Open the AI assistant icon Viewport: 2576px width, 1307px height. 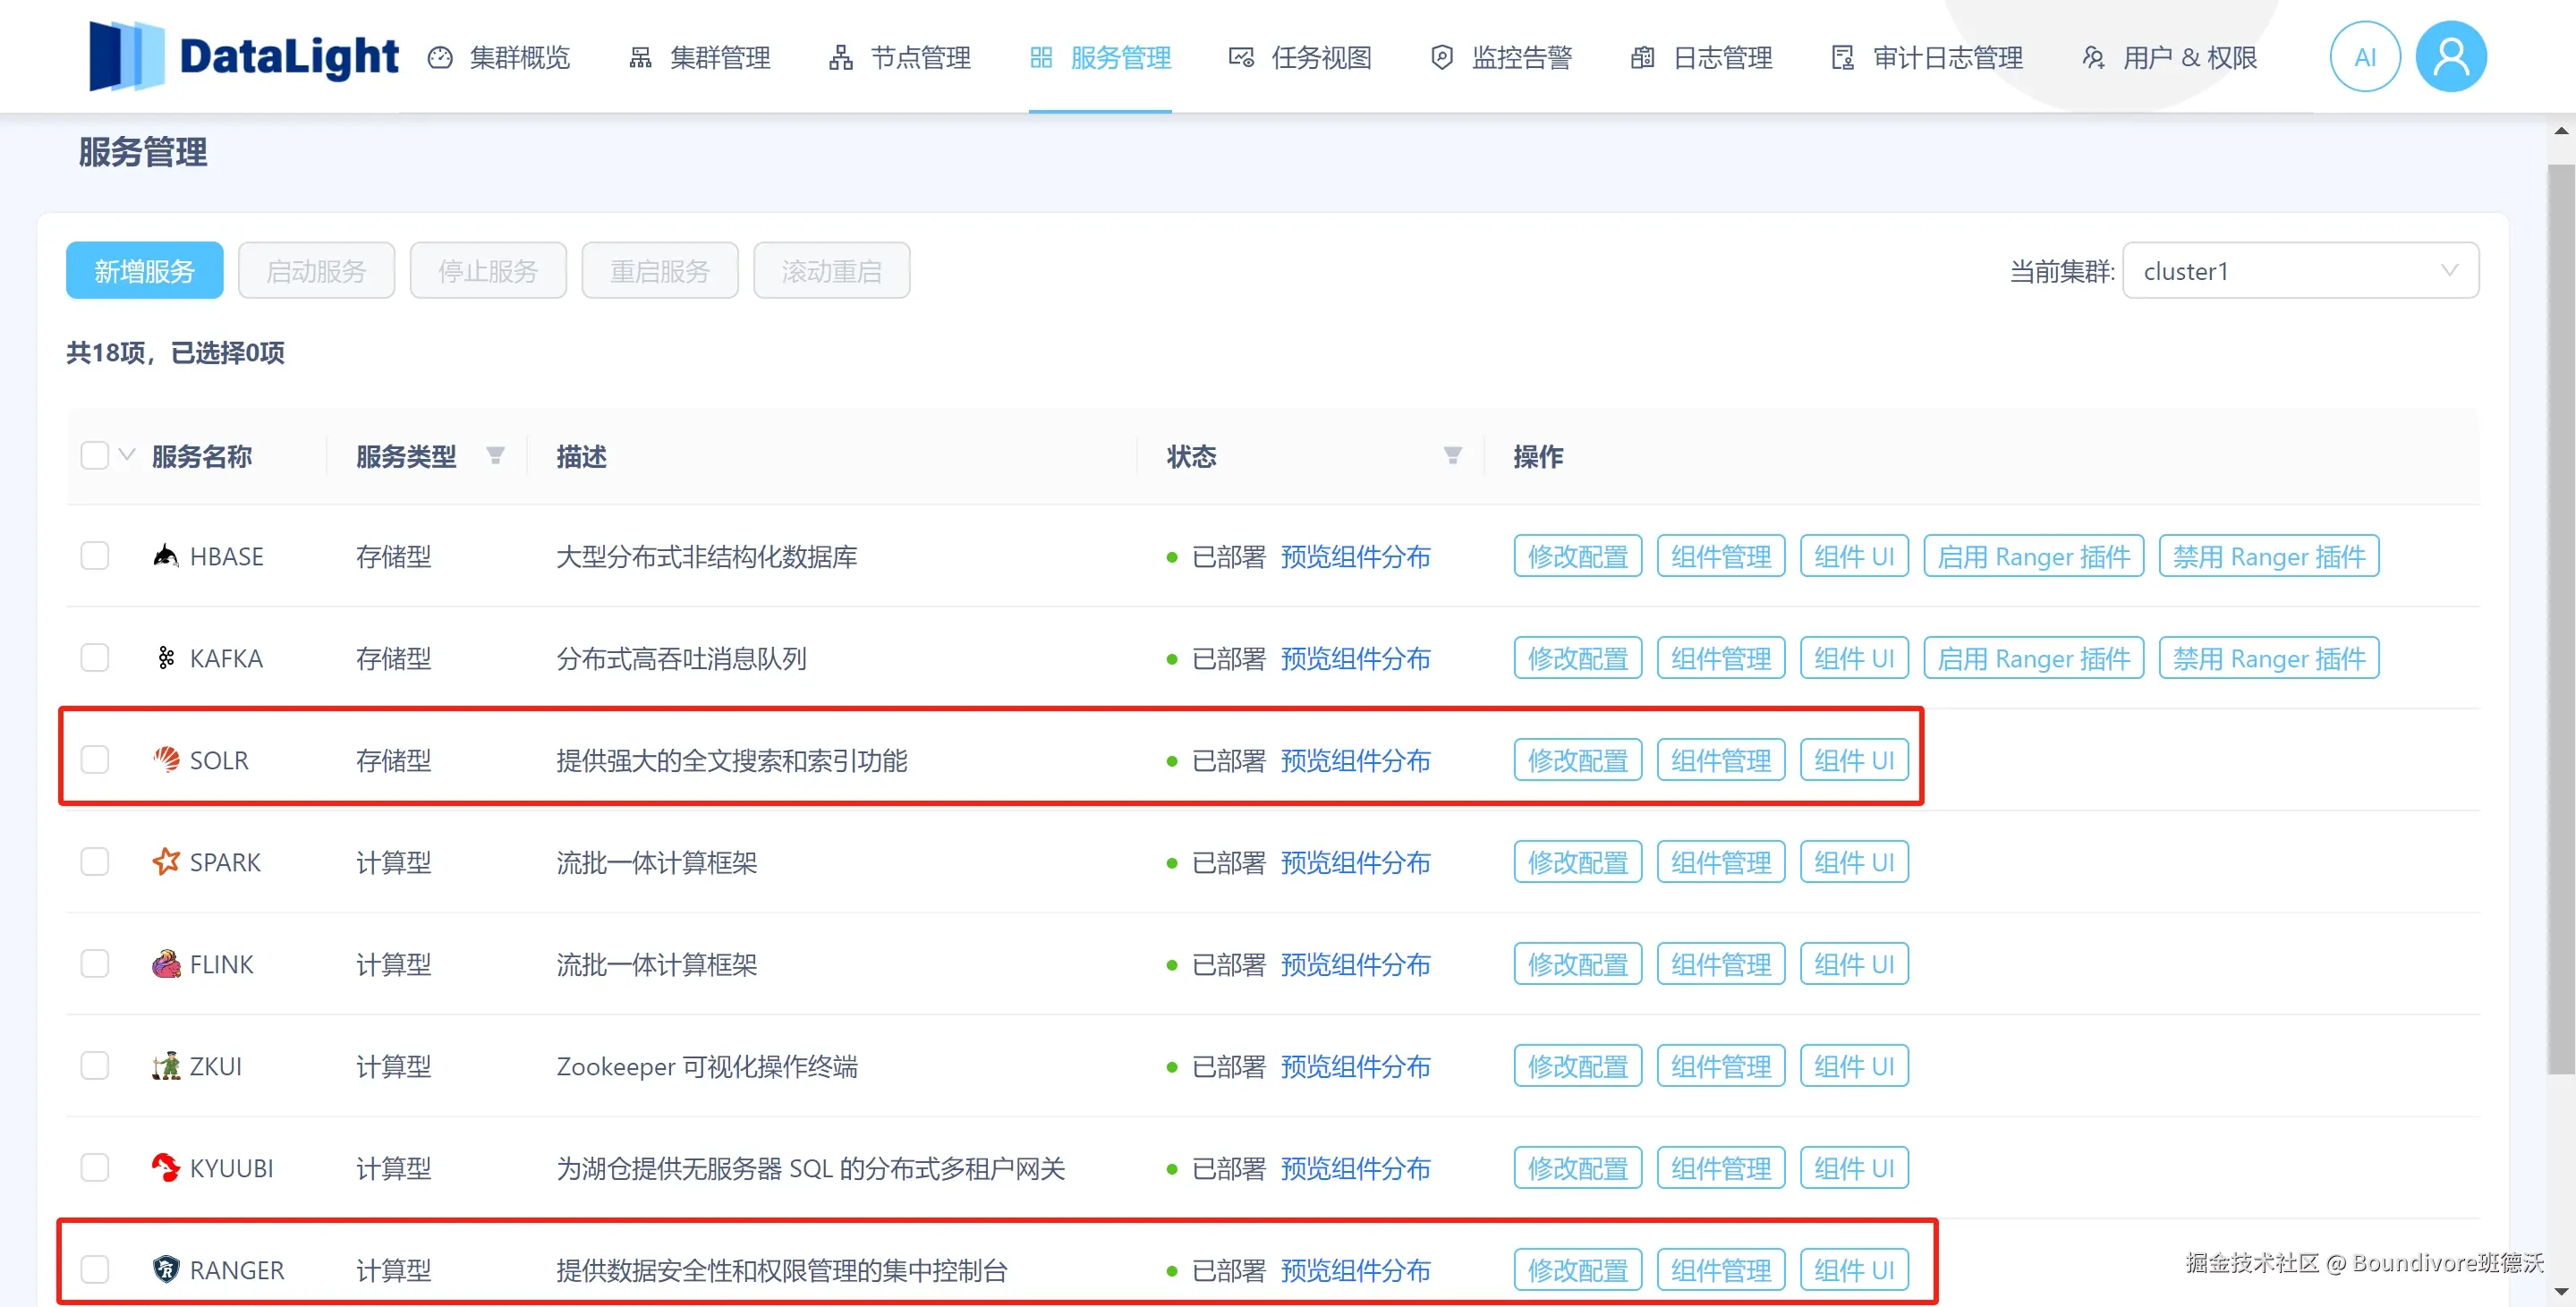[x=2364, y=57]
